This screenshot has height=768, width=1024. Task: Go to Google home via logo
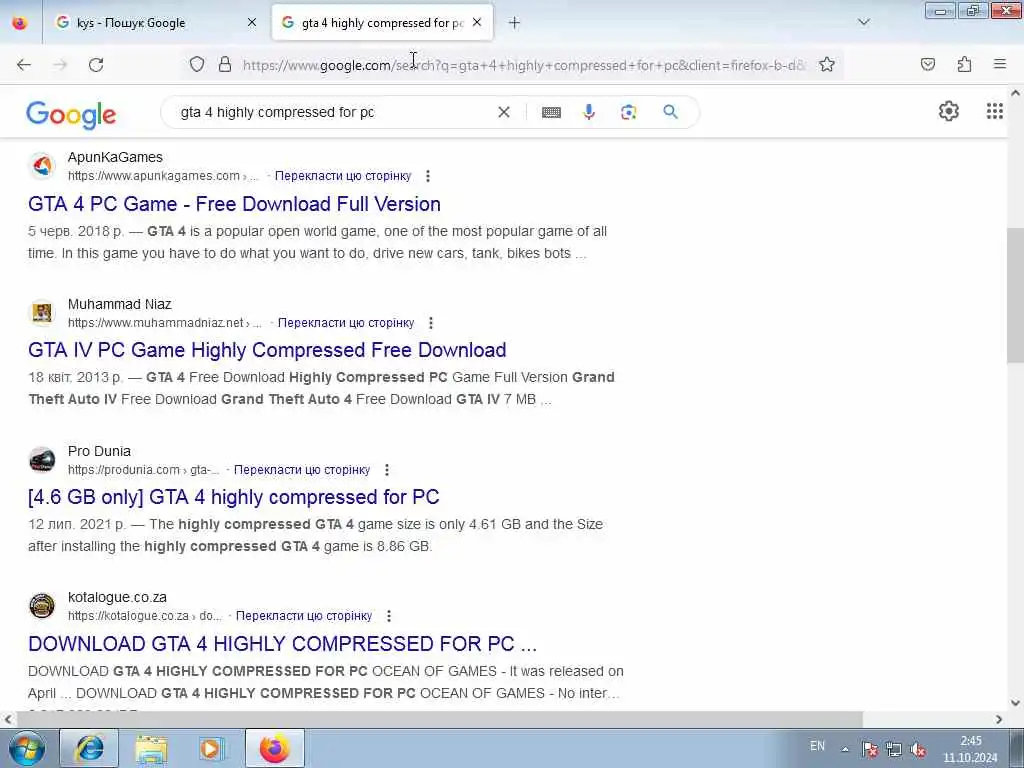[x=71, y=115]
